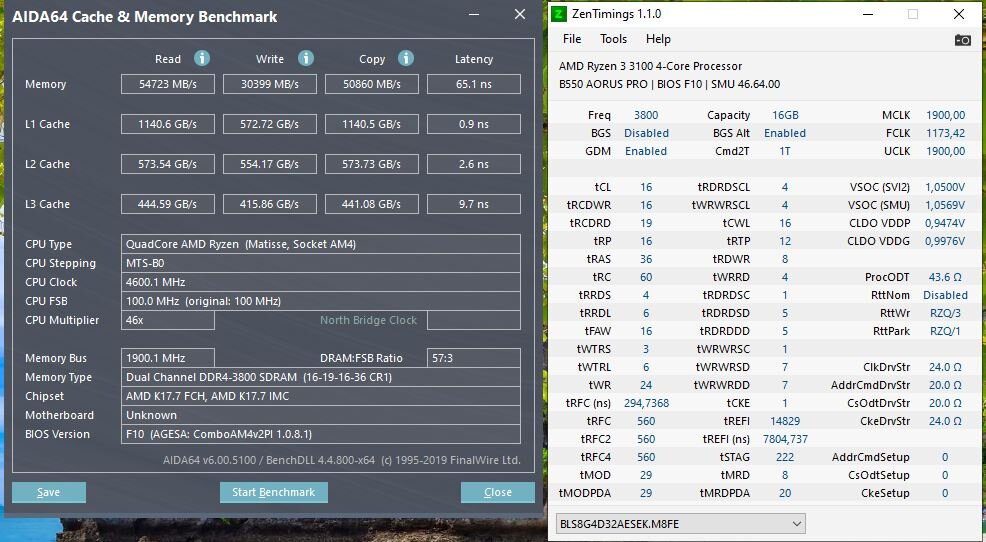Close the AIDA64 benchmark window
The image size is (986, 542).
pyautogui.click(x=519, y=14)
